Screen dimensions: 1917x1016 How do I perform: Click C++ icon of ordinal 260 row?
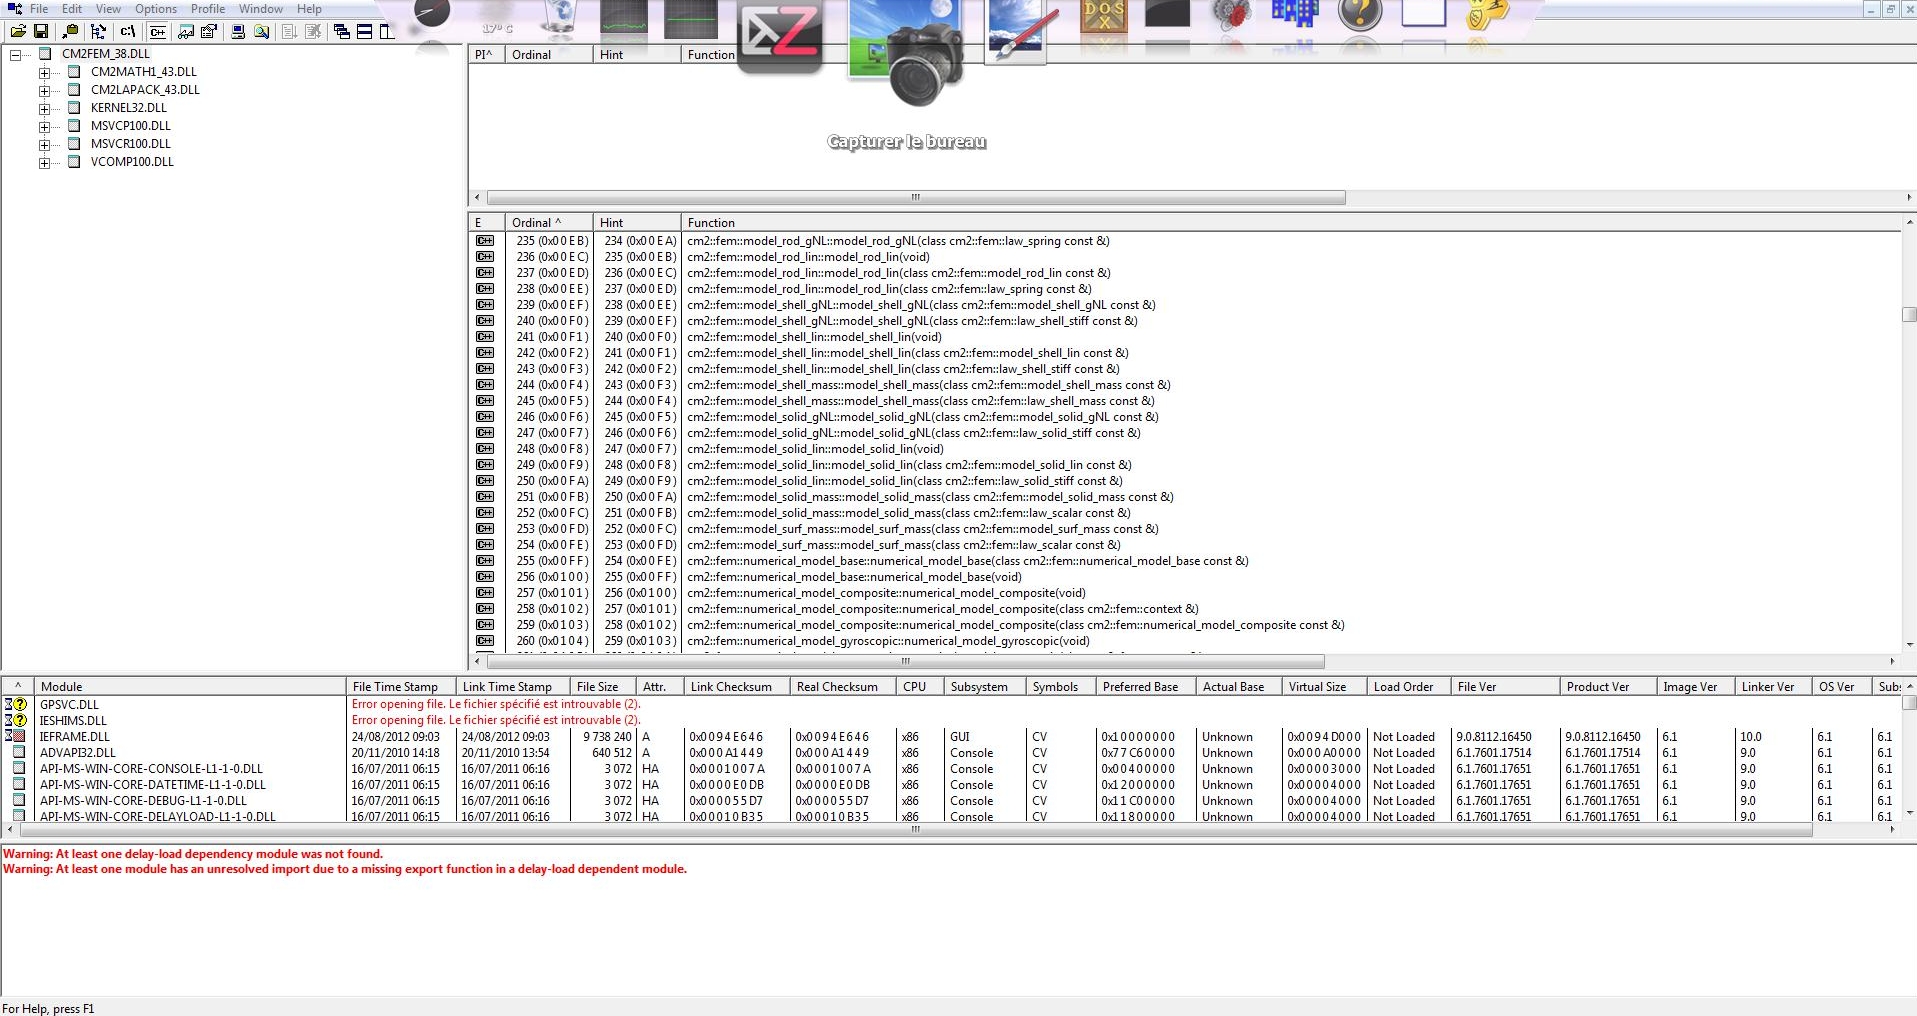tap(485, 641)
